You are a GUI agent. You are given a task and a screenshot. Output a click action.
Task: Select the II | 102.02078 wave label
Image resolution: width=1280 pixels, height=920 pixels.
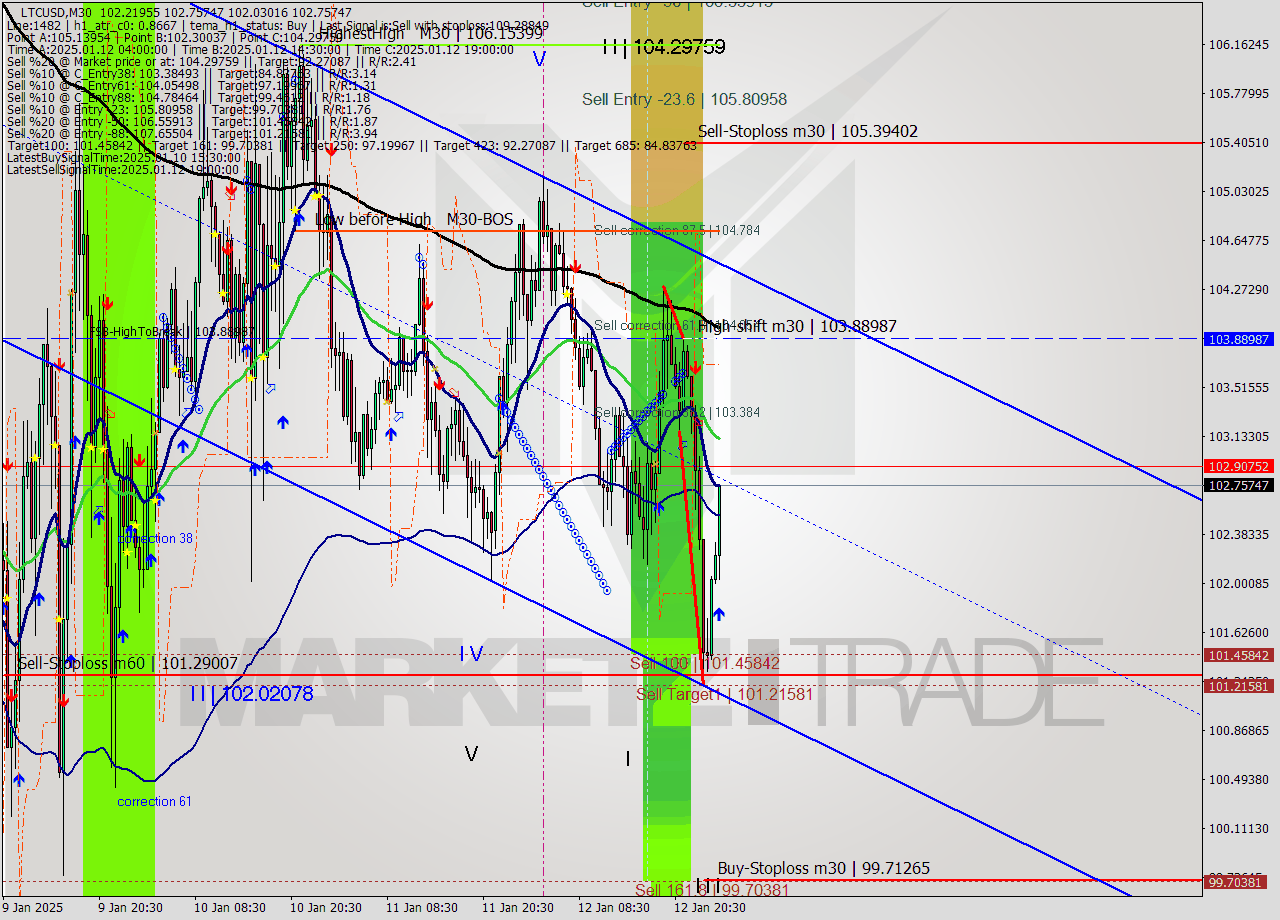pyautogui.click(x=252, y=693)
